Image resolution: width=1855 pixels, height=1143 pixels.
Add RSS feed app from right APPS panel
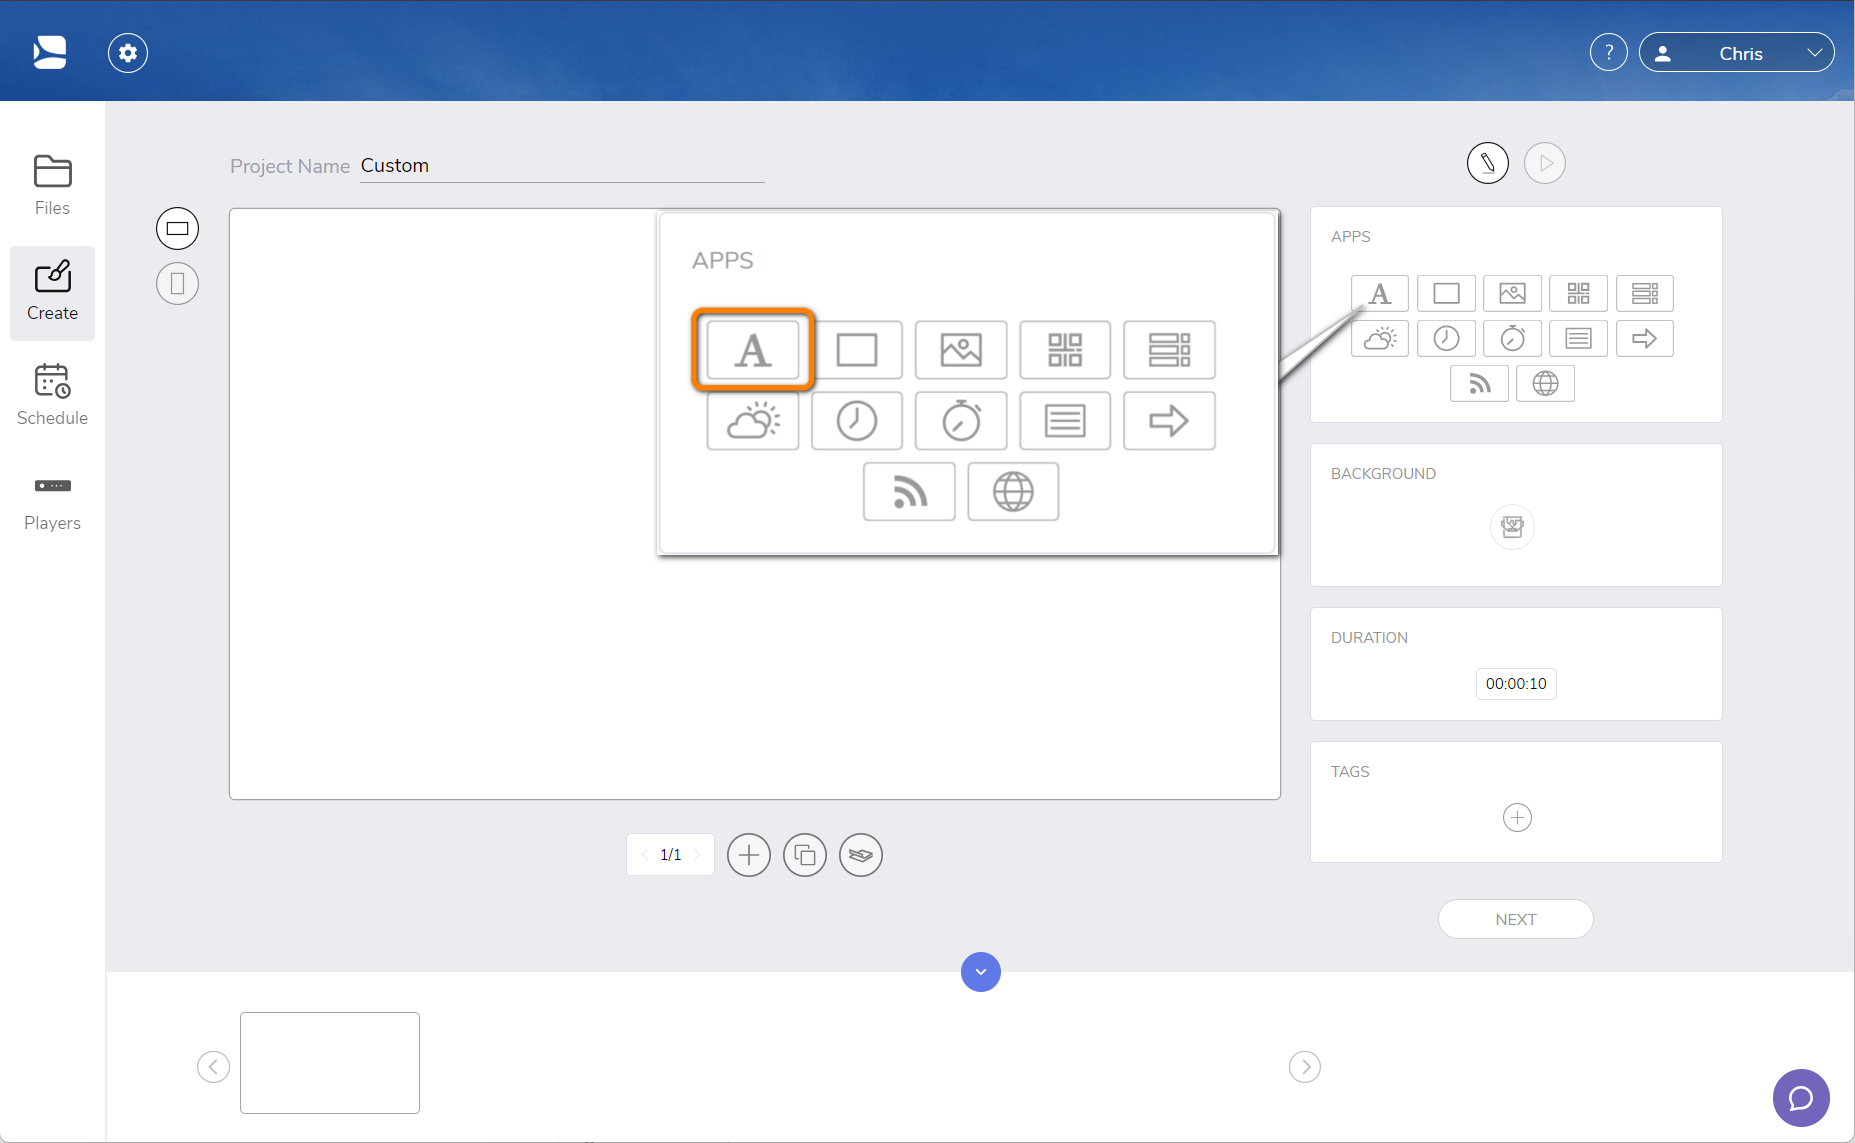1479,384
